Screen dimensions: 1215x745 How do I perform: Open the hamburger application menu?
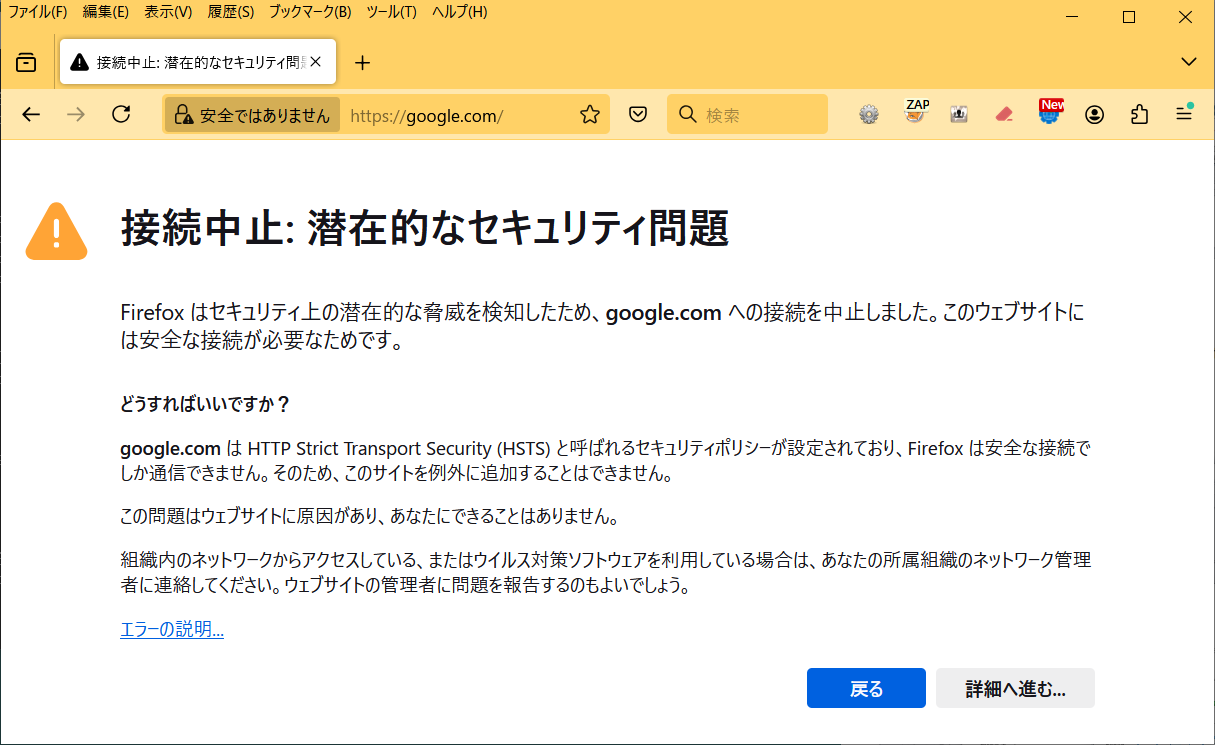pos(1184,115)
